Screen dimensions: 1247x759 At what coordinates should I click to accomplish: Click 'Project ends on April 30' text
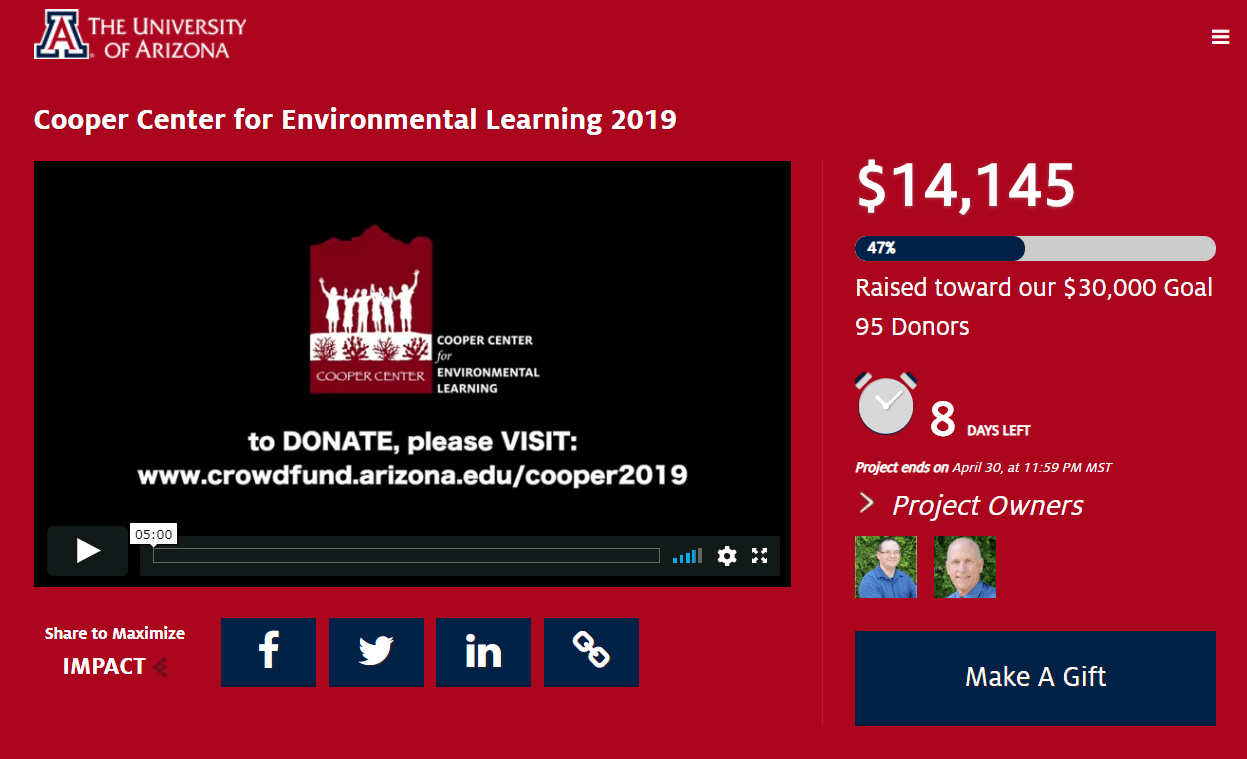tap(983, 467)
